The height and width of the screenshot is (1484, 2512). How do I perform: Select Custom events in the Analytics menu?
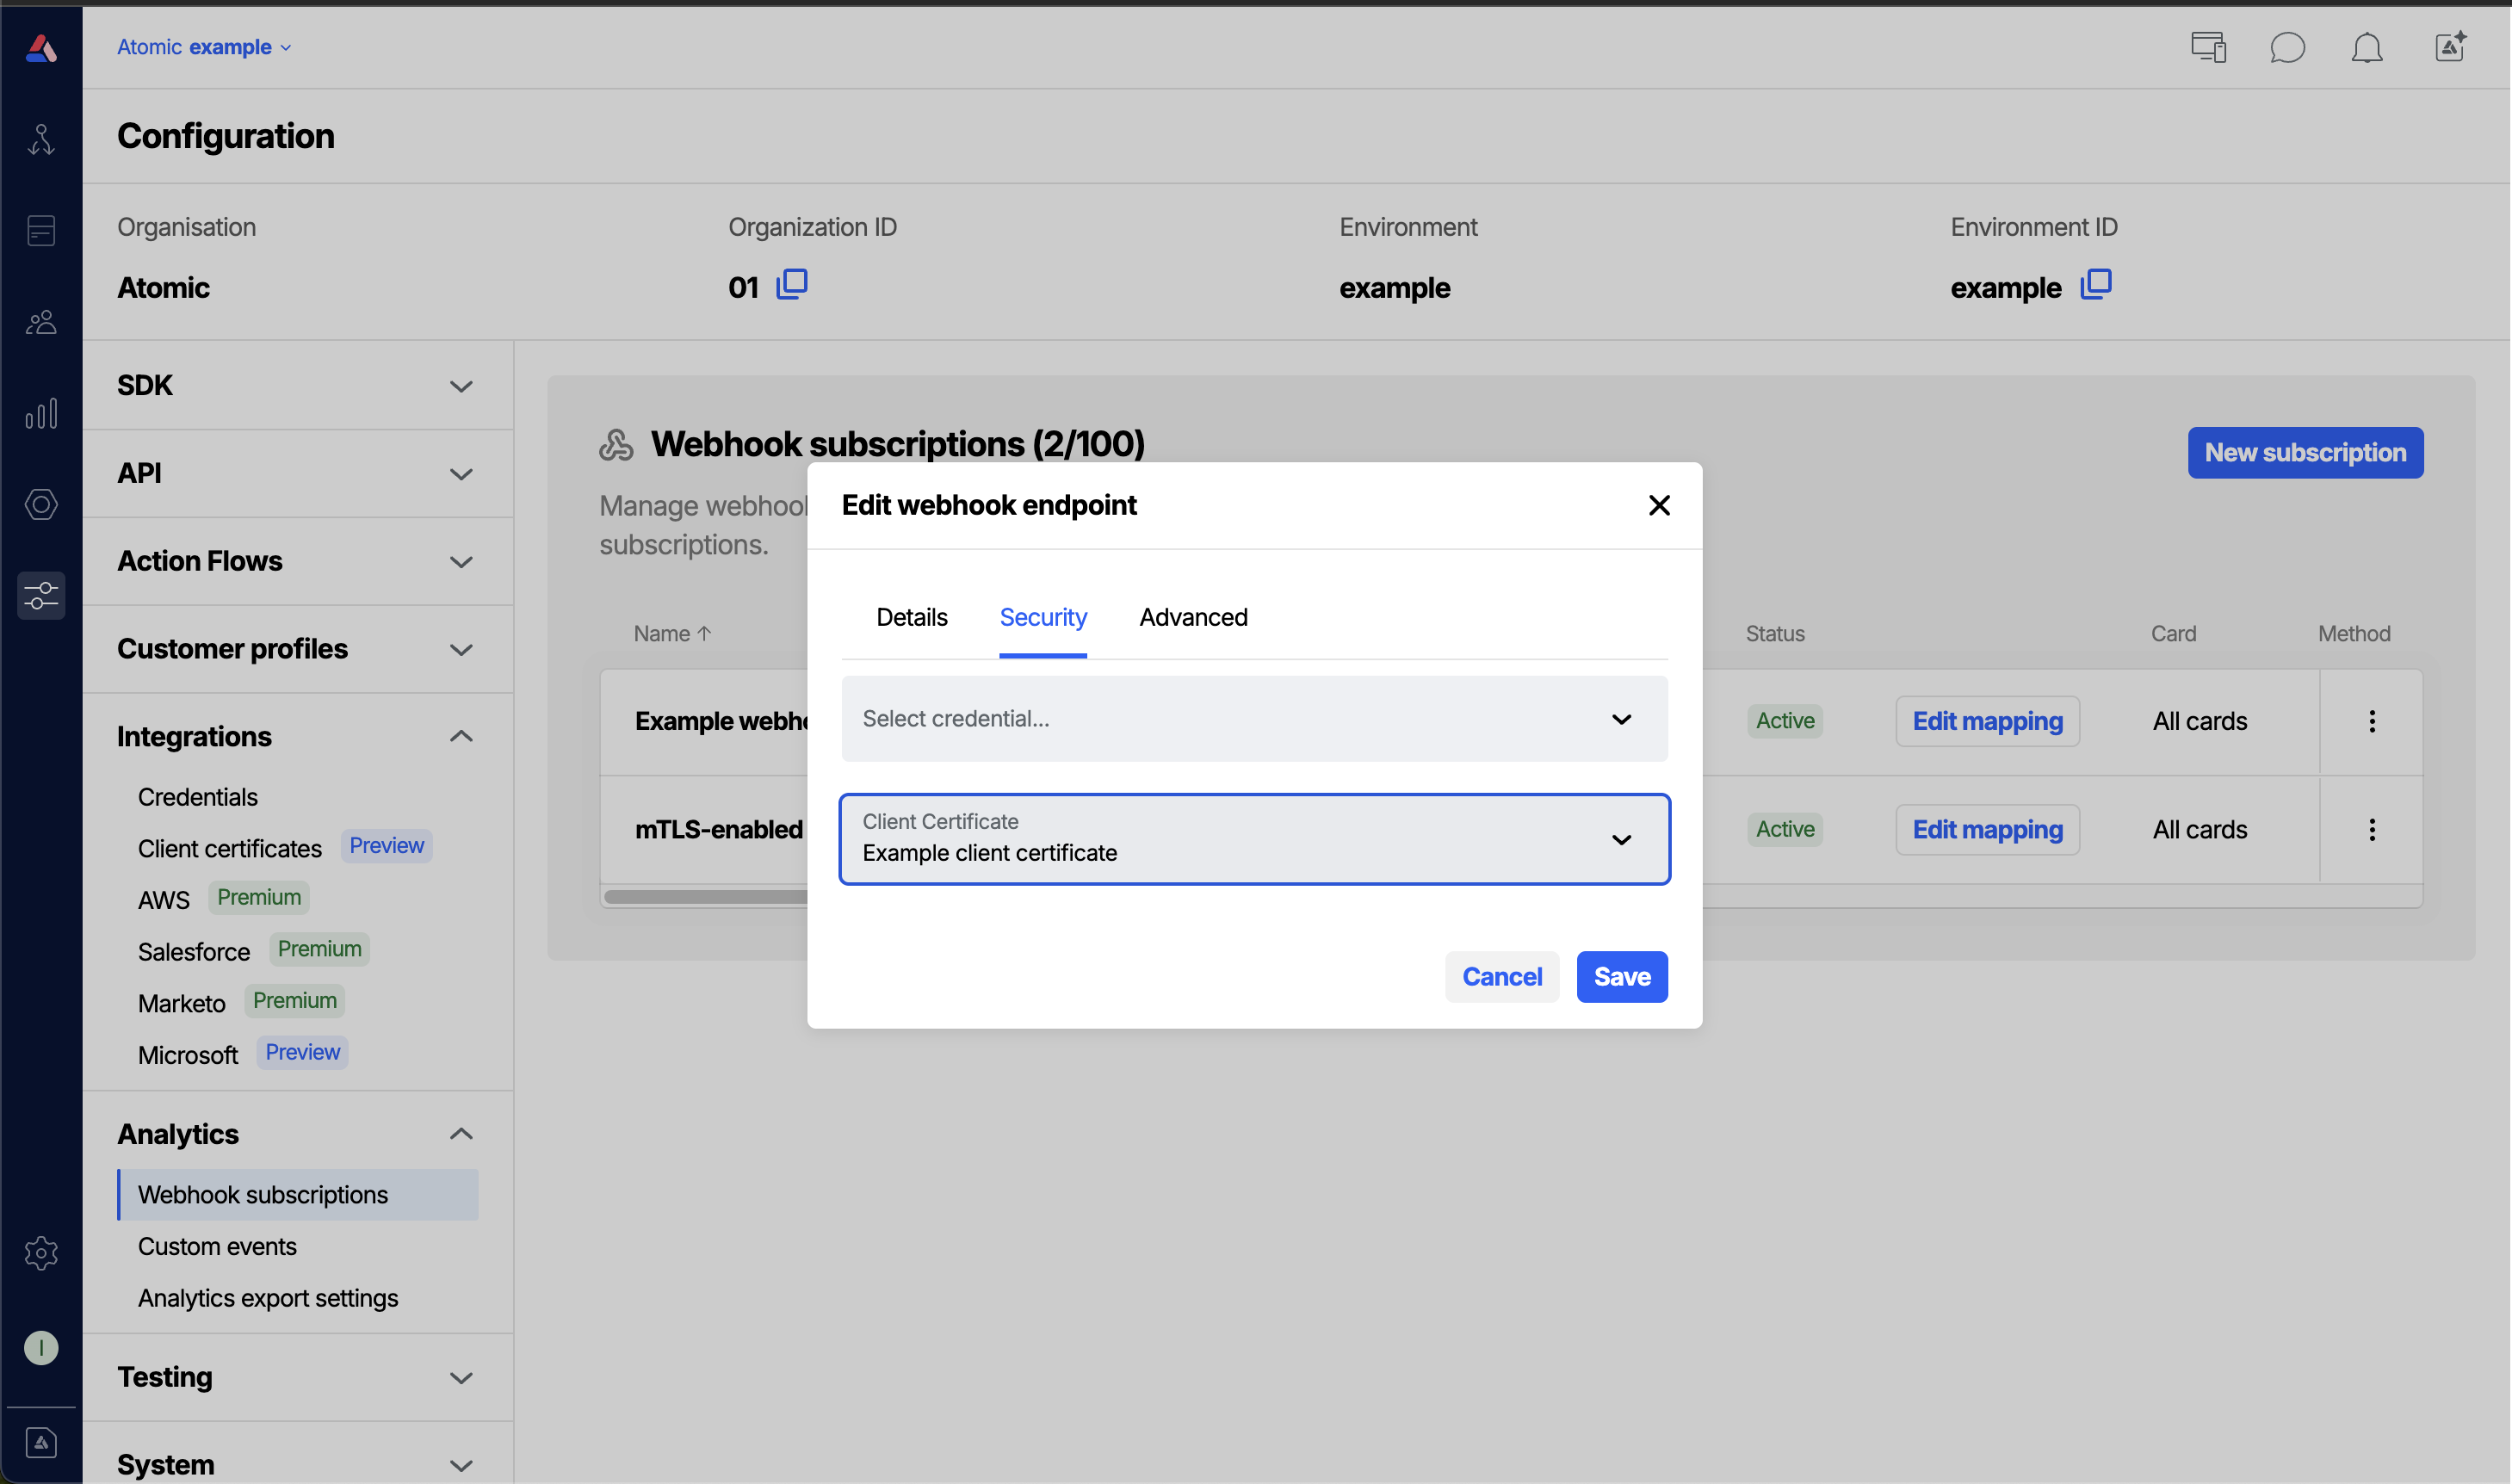[217, 1246]
